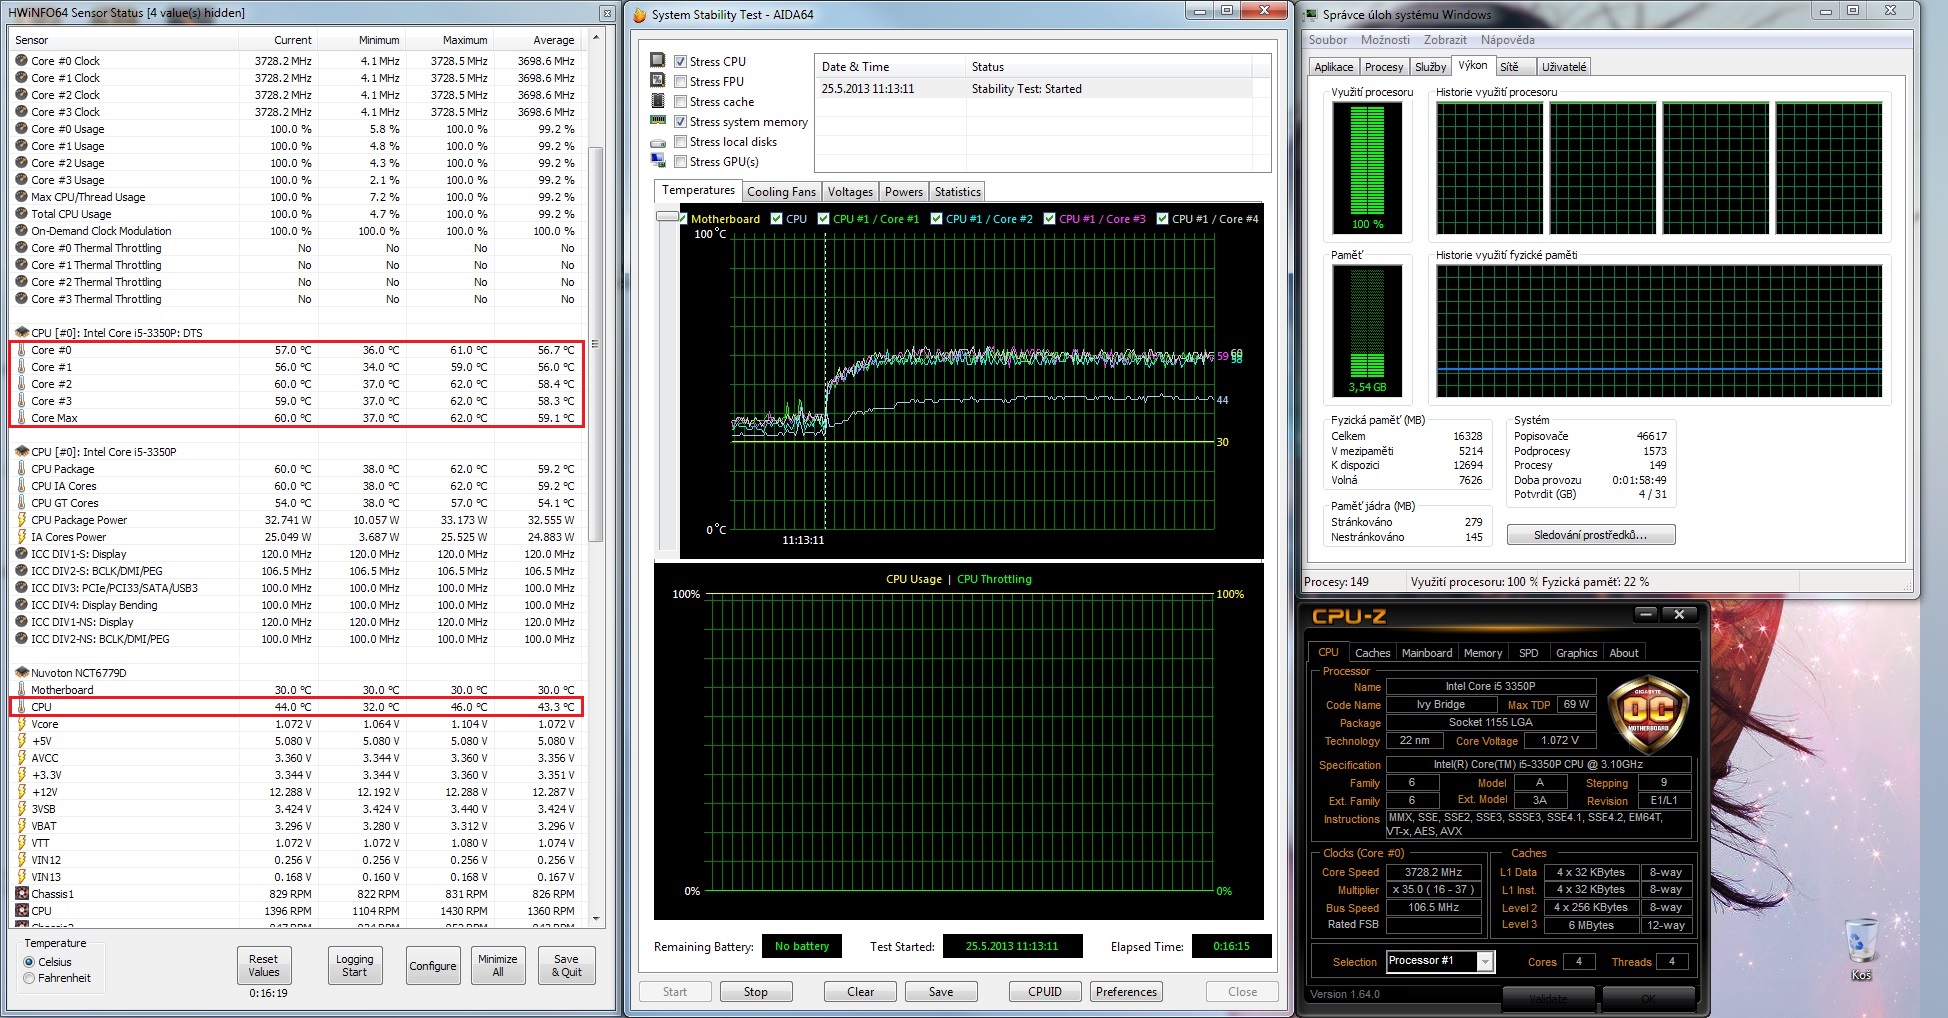The width and height of the screenshot is (1948, 1018).
Task: Open the Možnosti menu in Task Manager
Action: pos(1385,40)
